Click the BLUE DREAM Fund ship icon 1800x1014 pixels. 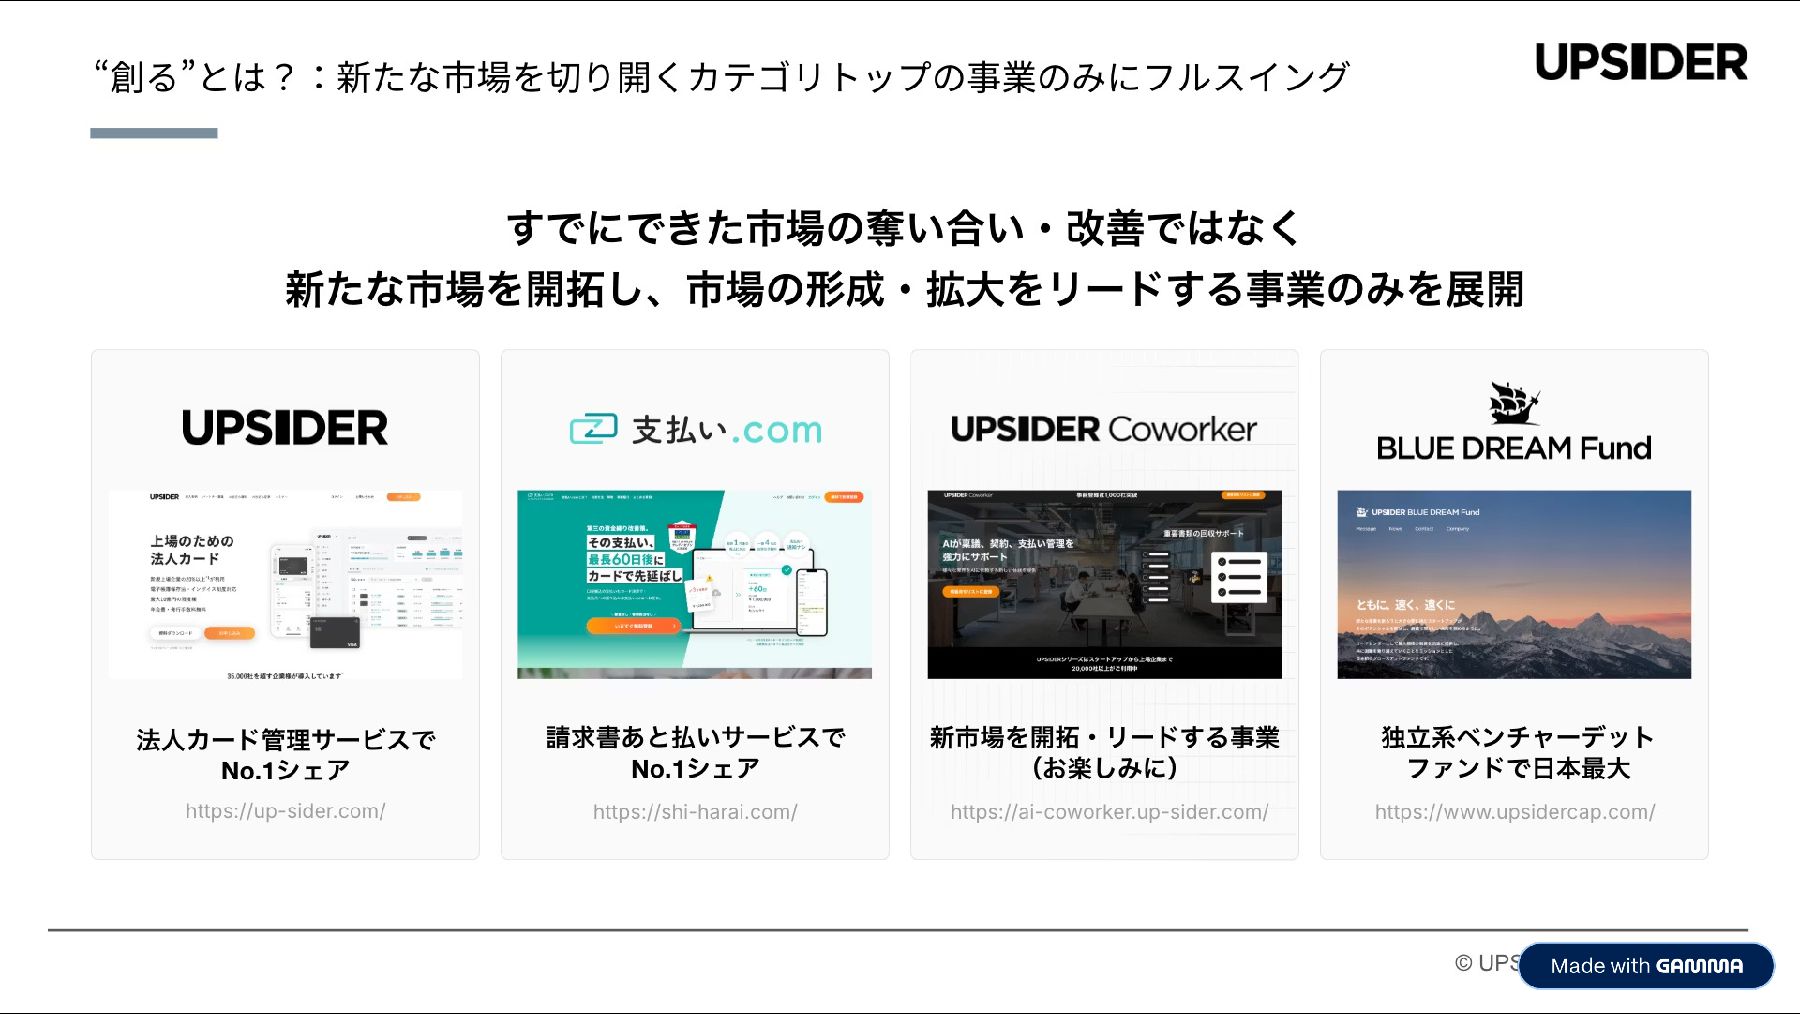pos(1513,404)
